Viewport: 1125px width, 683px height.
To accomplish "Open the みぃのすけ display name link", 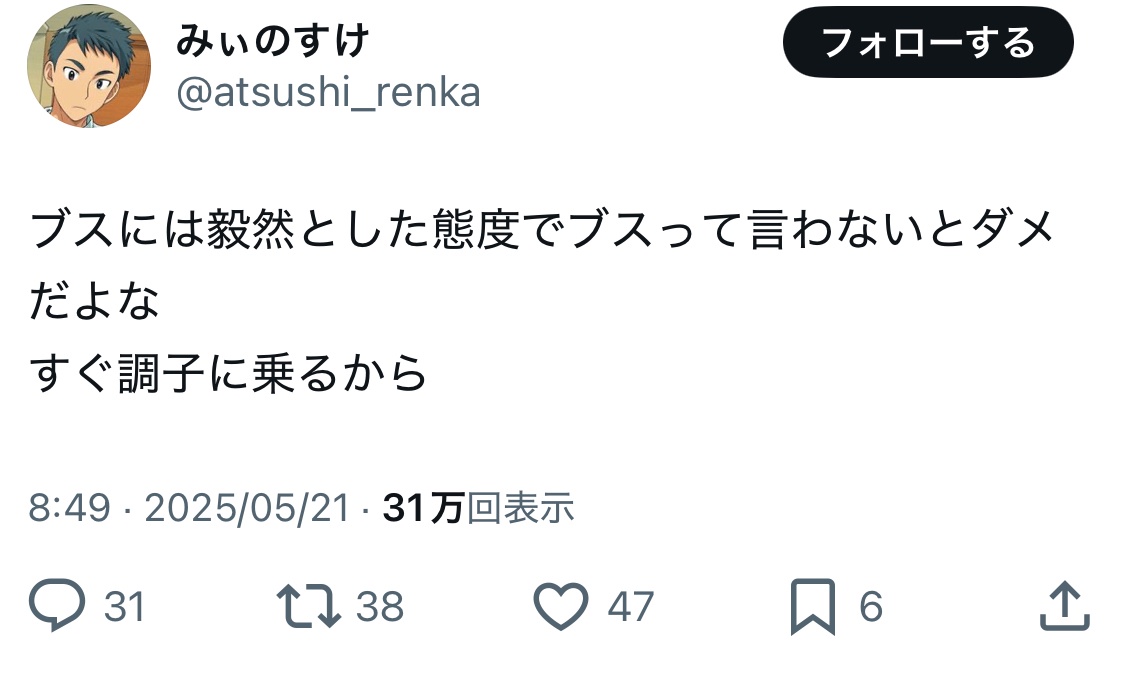I will pyautogui.click(x=274, y=42).
